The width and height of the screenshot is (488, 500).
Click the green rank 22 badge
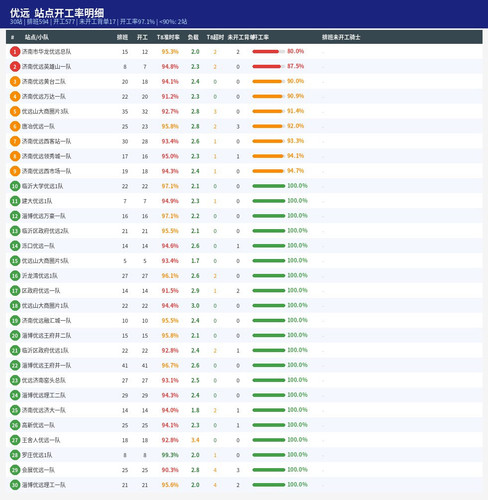pyautogui.click(x=15, y=365)
